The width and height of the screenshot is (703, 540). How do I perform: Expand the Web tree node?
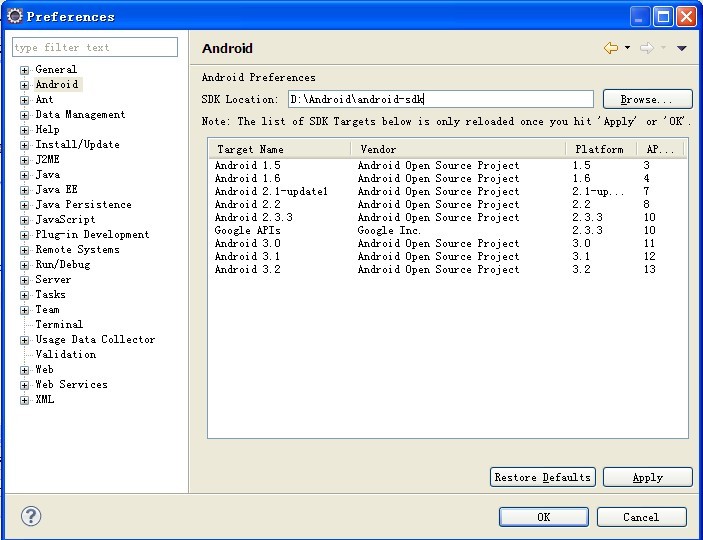pyautogui.click(x=24, y=370)
